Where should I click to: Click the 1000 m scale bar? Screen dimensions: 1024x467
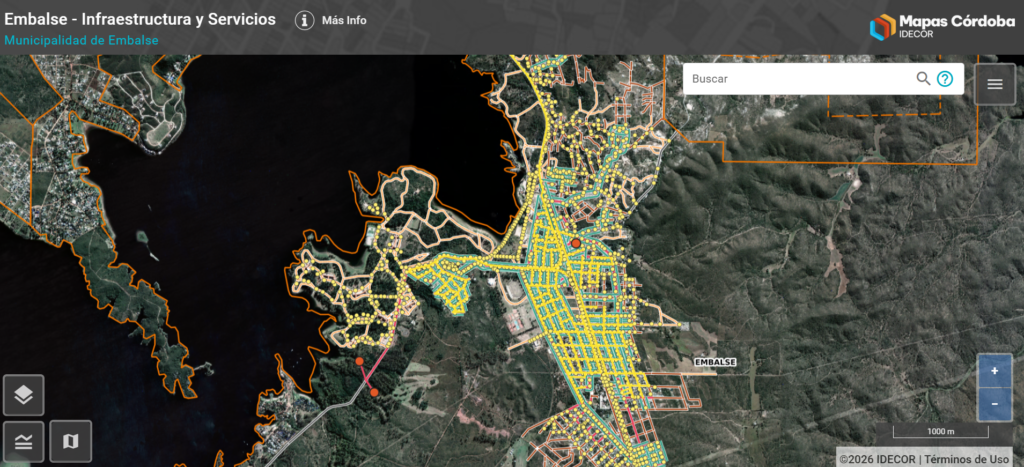point(942,432)
